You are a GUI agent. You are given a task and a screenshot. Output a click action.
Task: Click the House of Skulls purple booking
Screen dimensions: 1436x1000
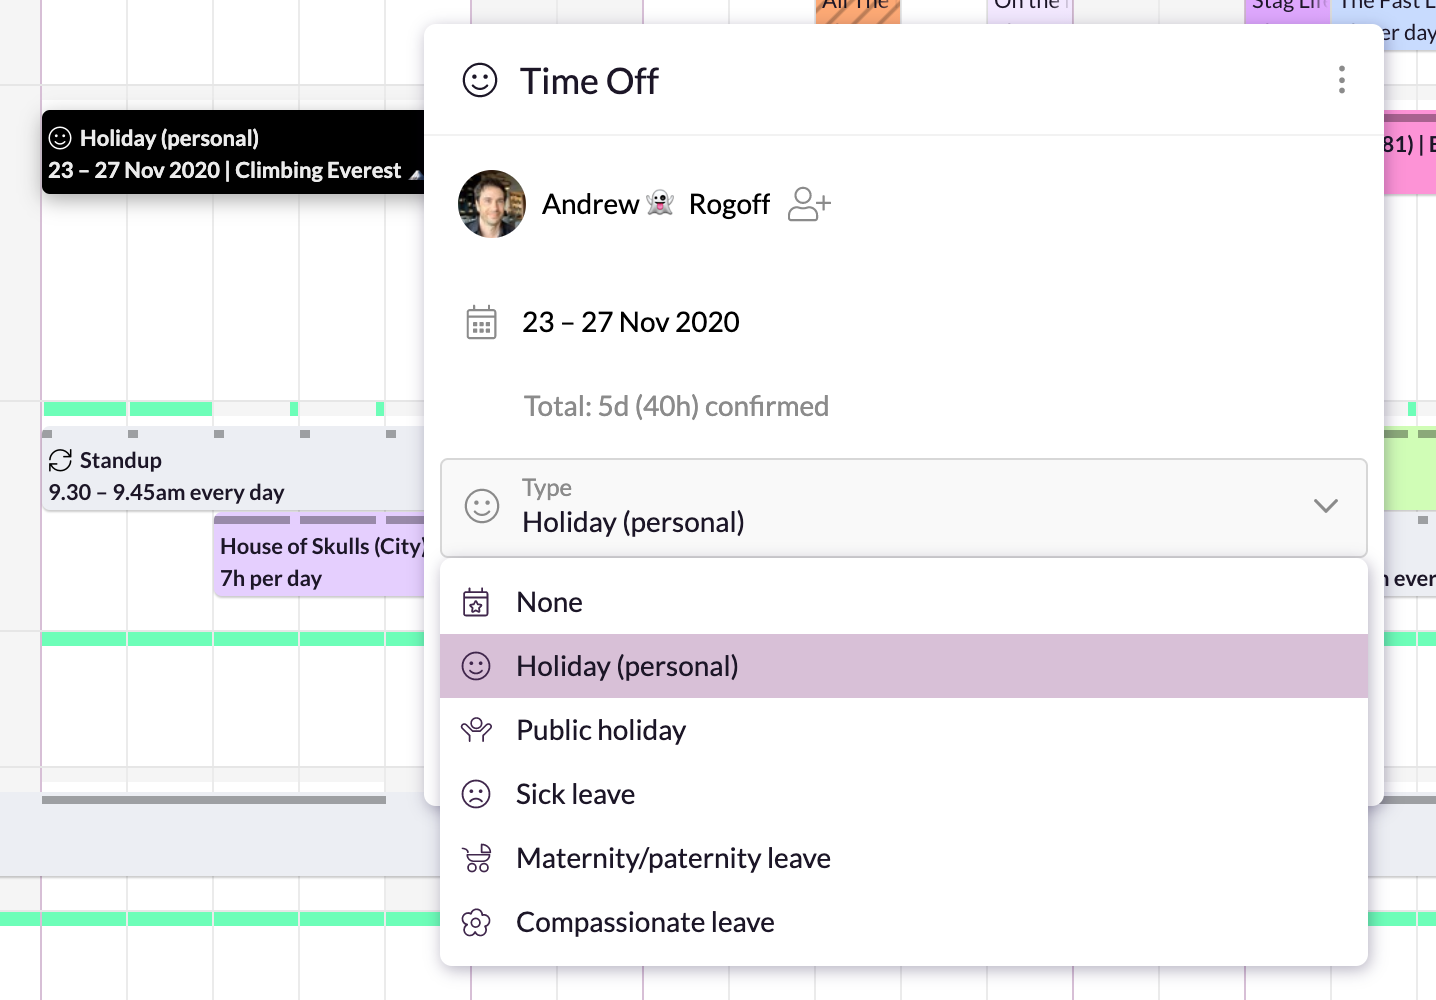point(318,562)
